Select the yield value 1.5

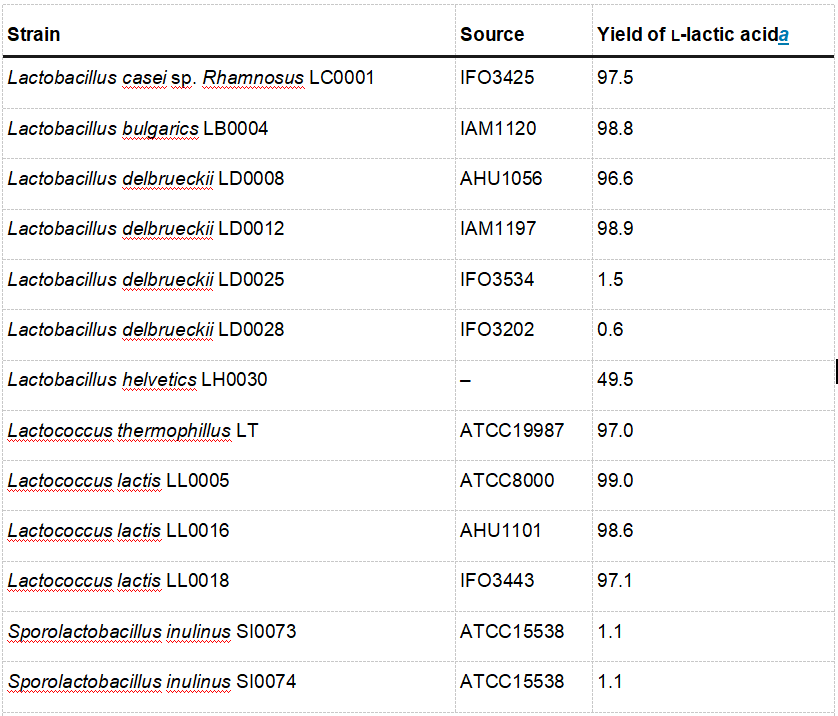click(610, 279)
